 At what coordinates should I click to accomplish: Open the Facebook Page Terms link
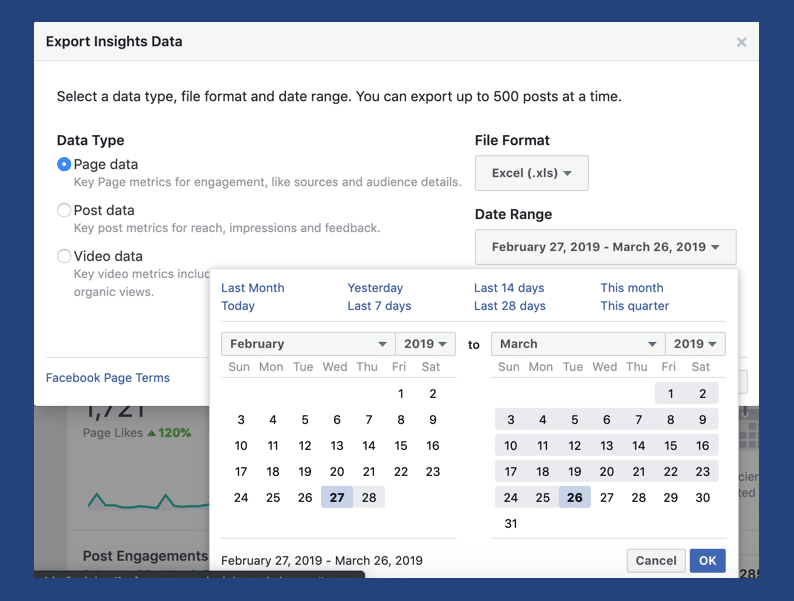(x=108, y=378)
